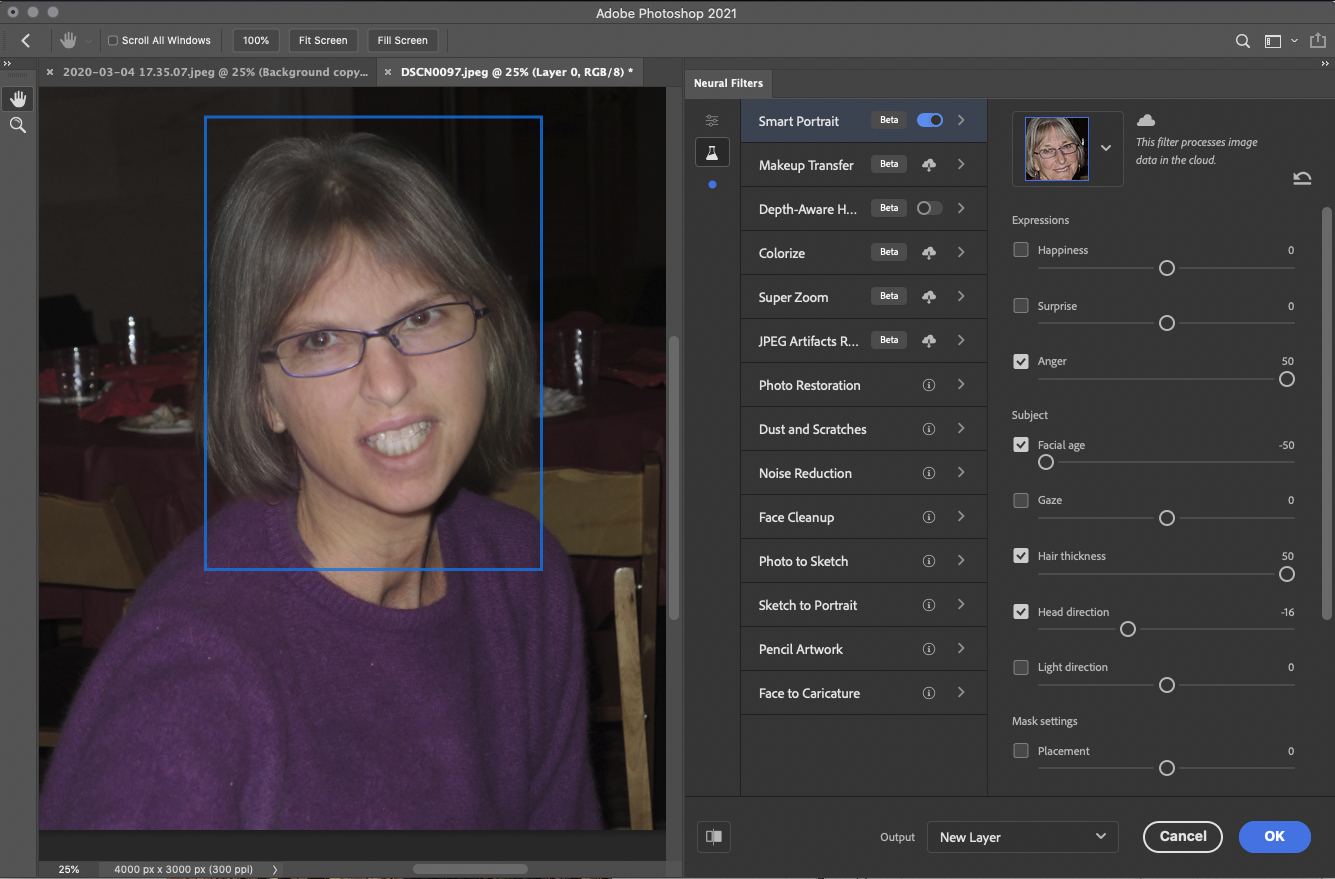
Task: Click the Facial age slider handle
Action: tap(1046, 462)
